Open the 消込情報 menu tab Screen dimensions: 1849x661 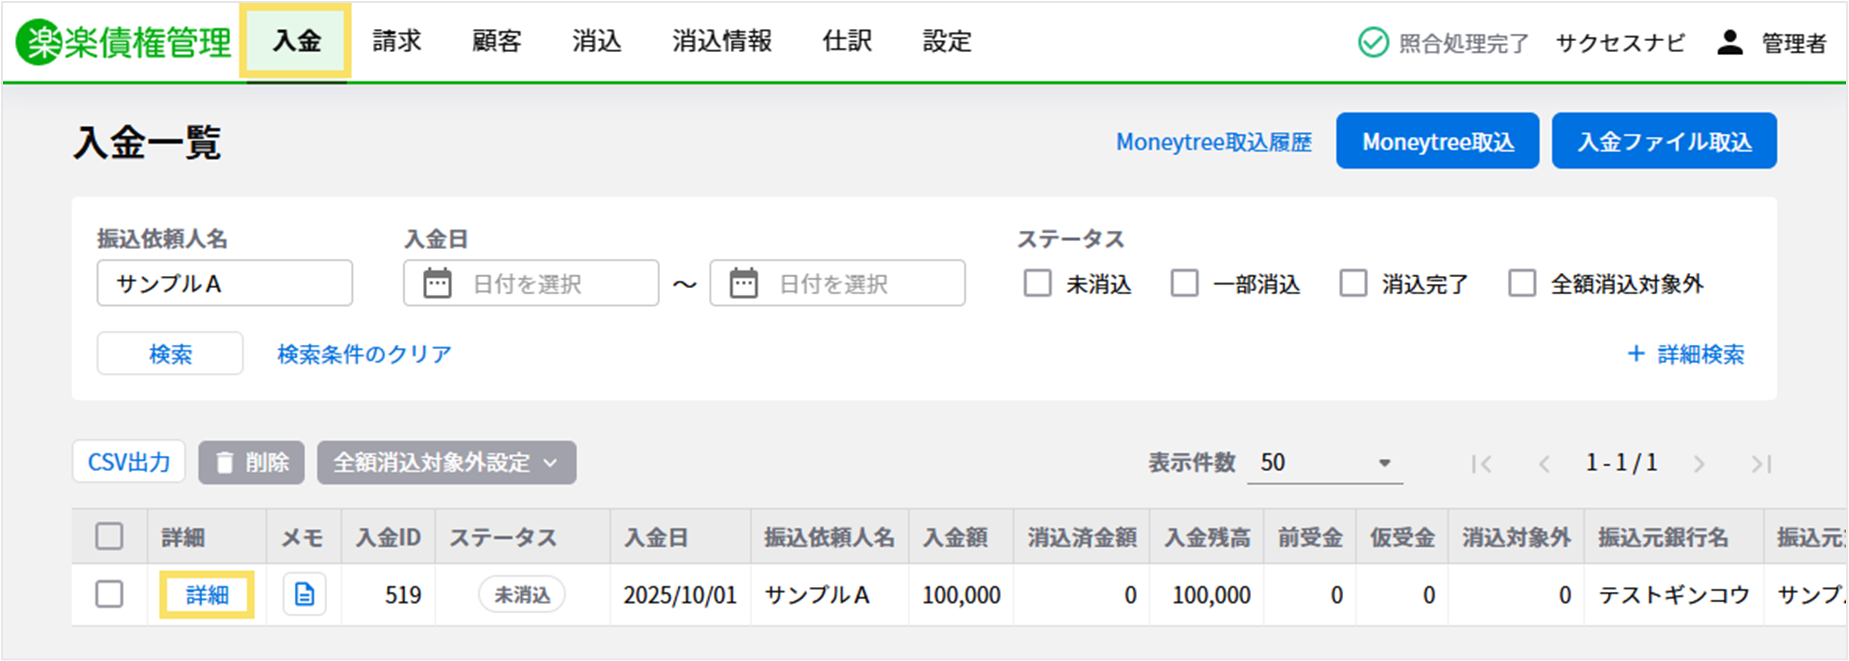(721, 41)
